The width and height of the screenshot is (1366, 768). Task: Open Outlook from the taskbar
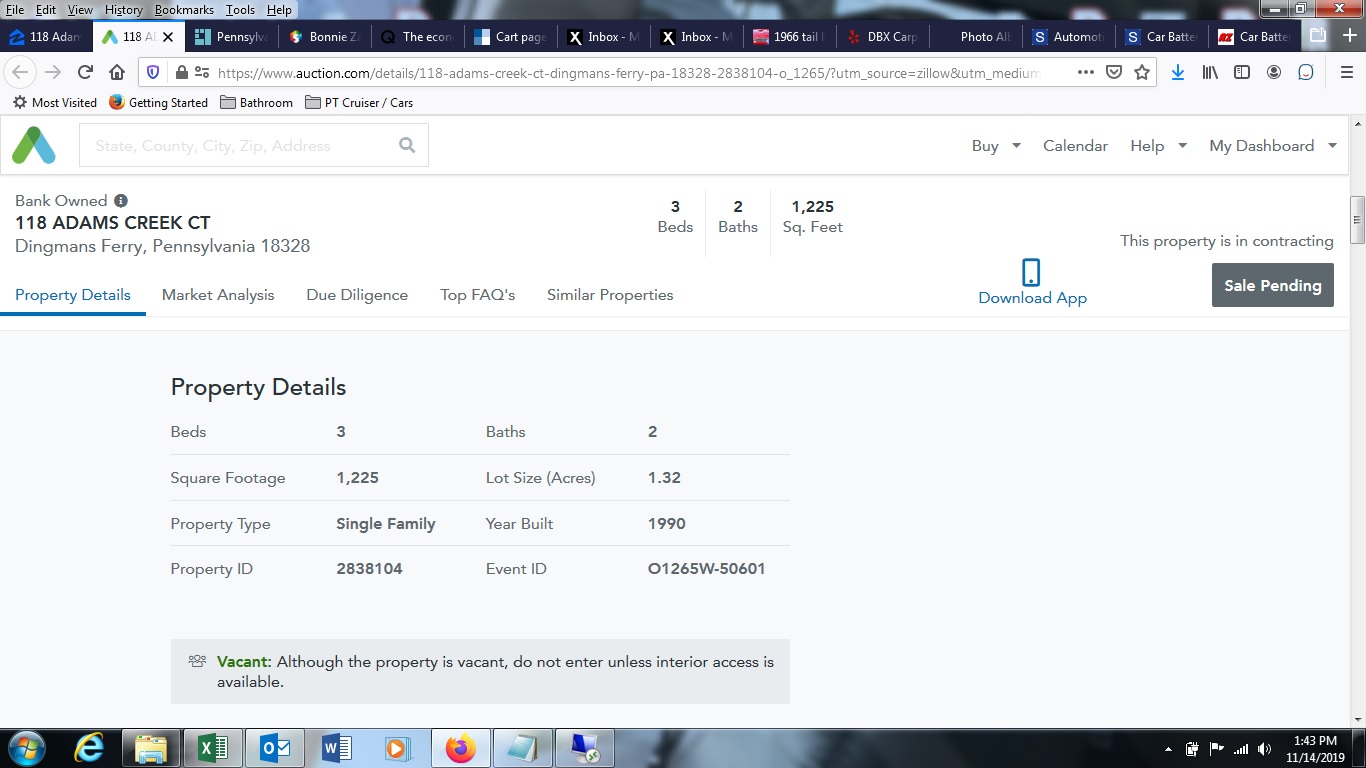click(273, 747)
